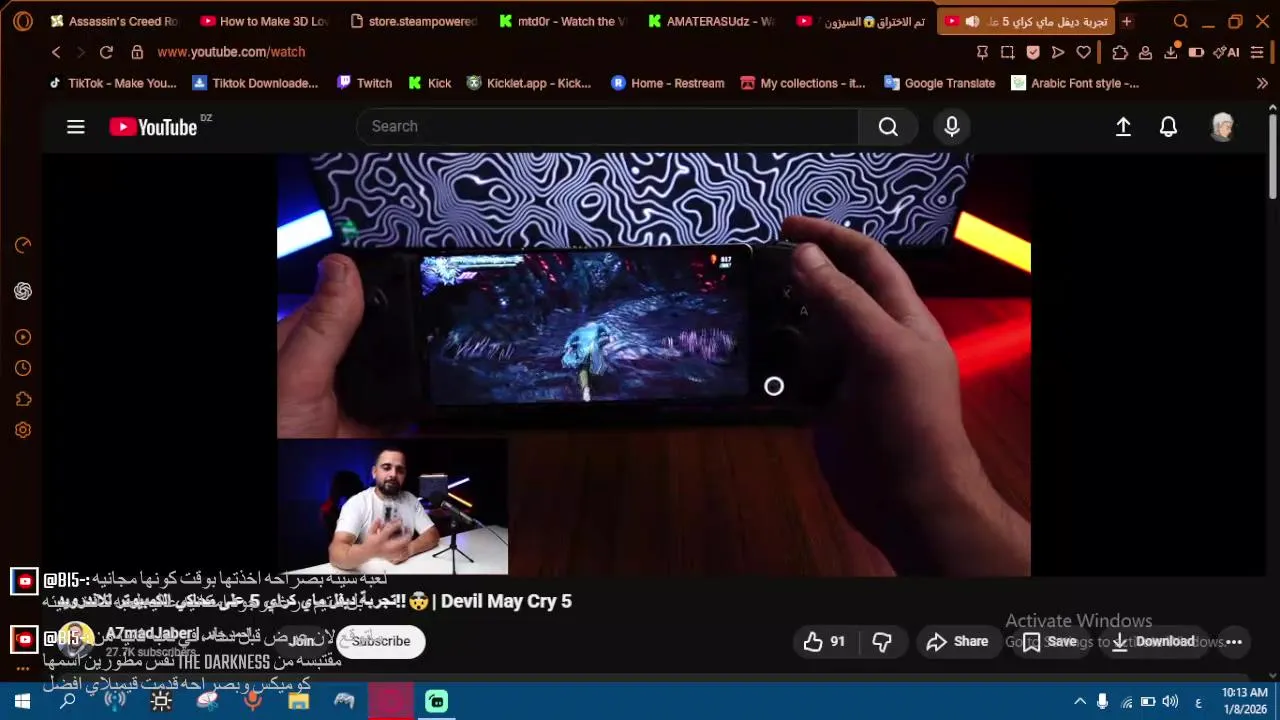
Task: Open the sidebar extensions cube icon
Action: pyautogui.click(x=23, y=399)
